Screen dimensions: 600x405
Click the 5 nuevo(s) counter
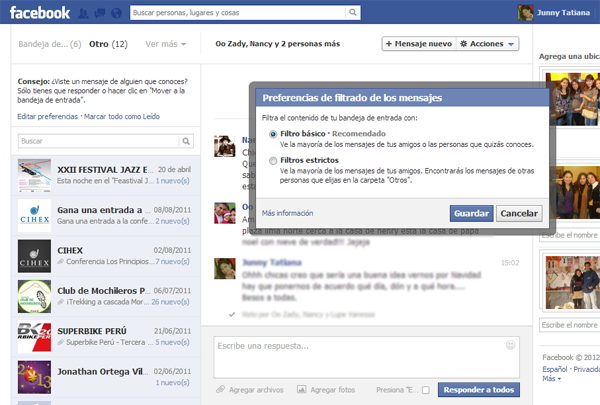pyautogui.click(x=172, y=342)
